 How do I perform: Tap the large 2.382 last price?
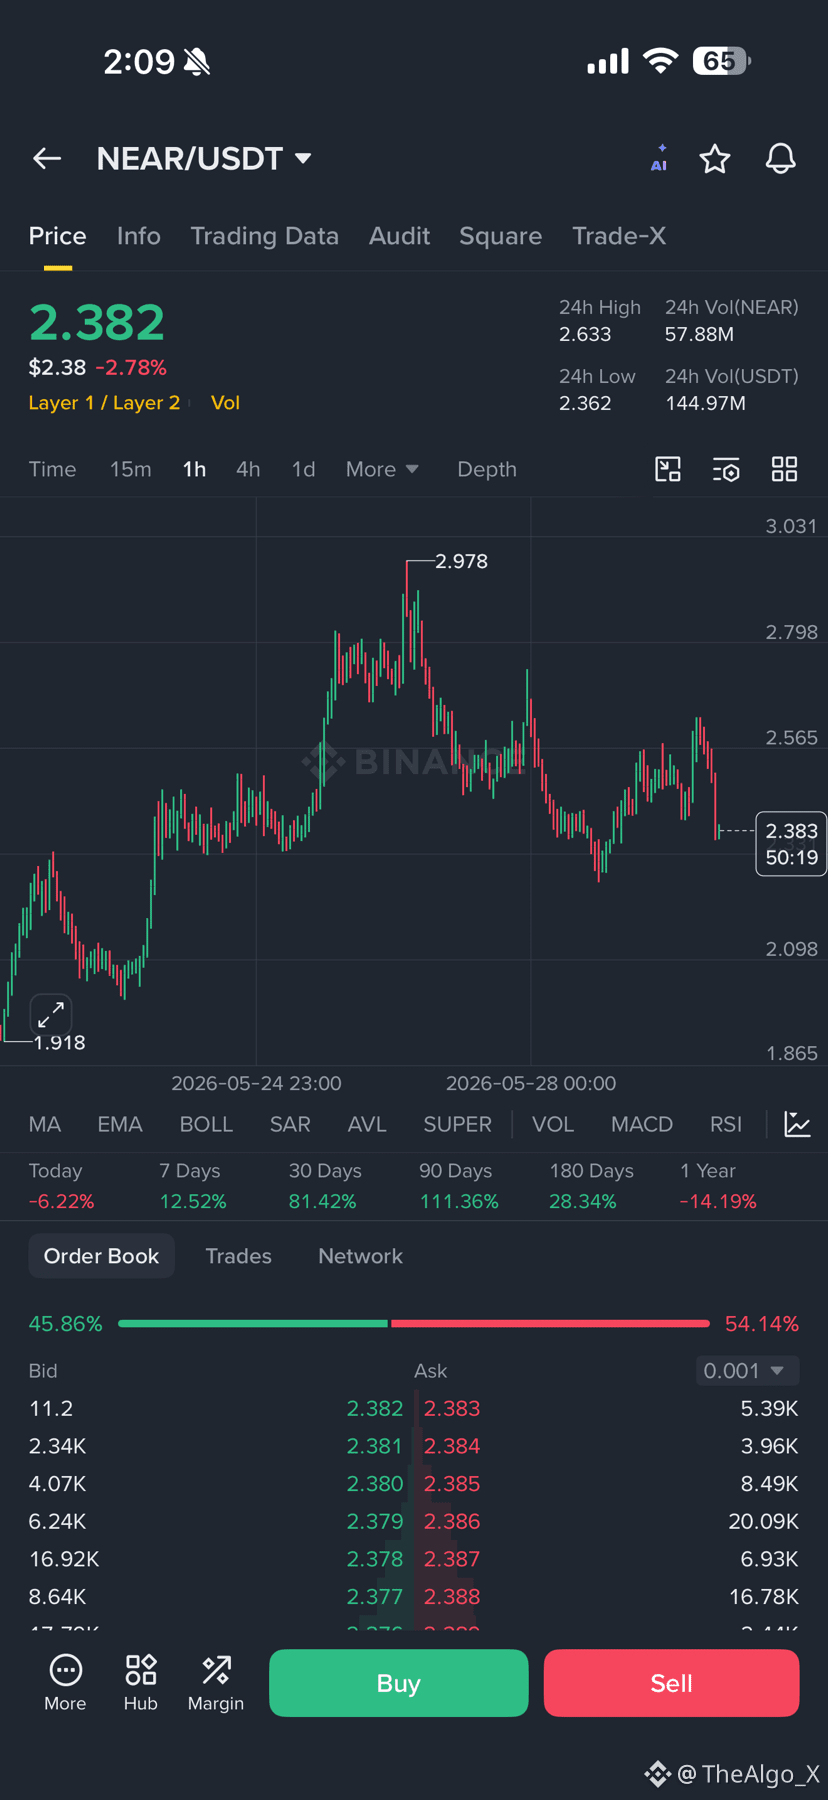(97, 322)
